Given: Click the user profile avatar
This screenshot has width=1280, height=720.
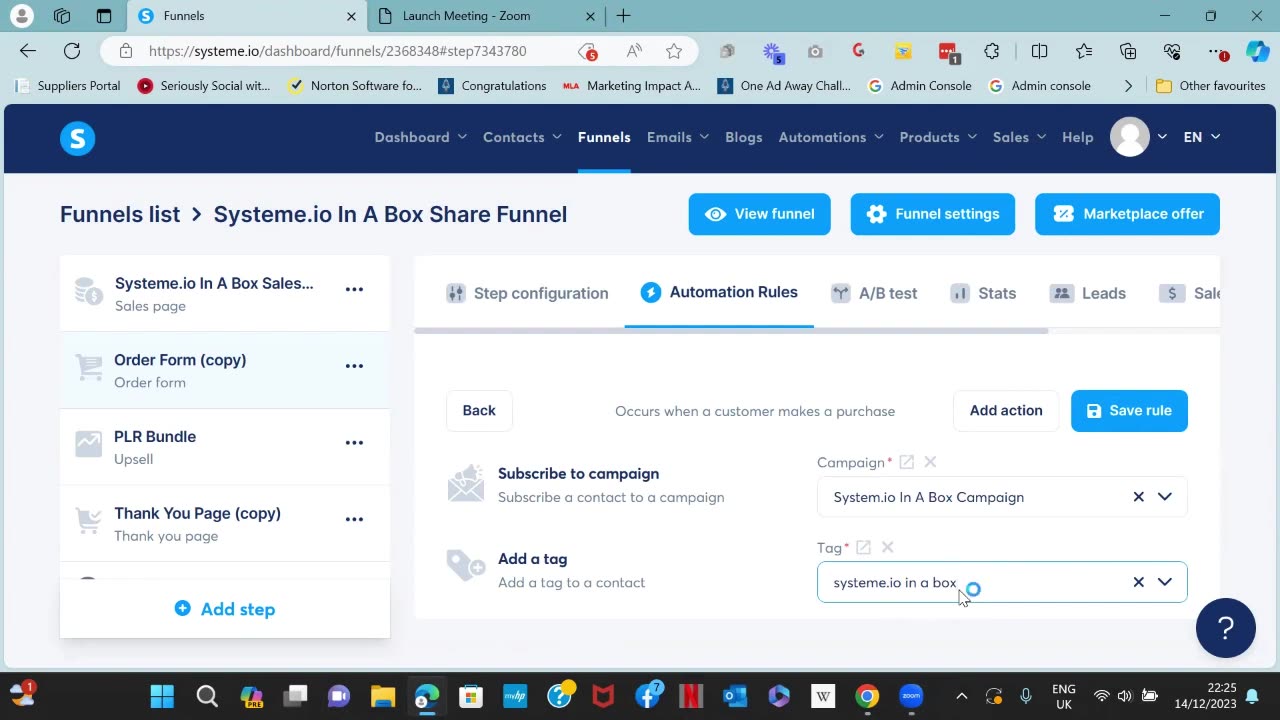Looking at the screenshot, I should 1130,137.
